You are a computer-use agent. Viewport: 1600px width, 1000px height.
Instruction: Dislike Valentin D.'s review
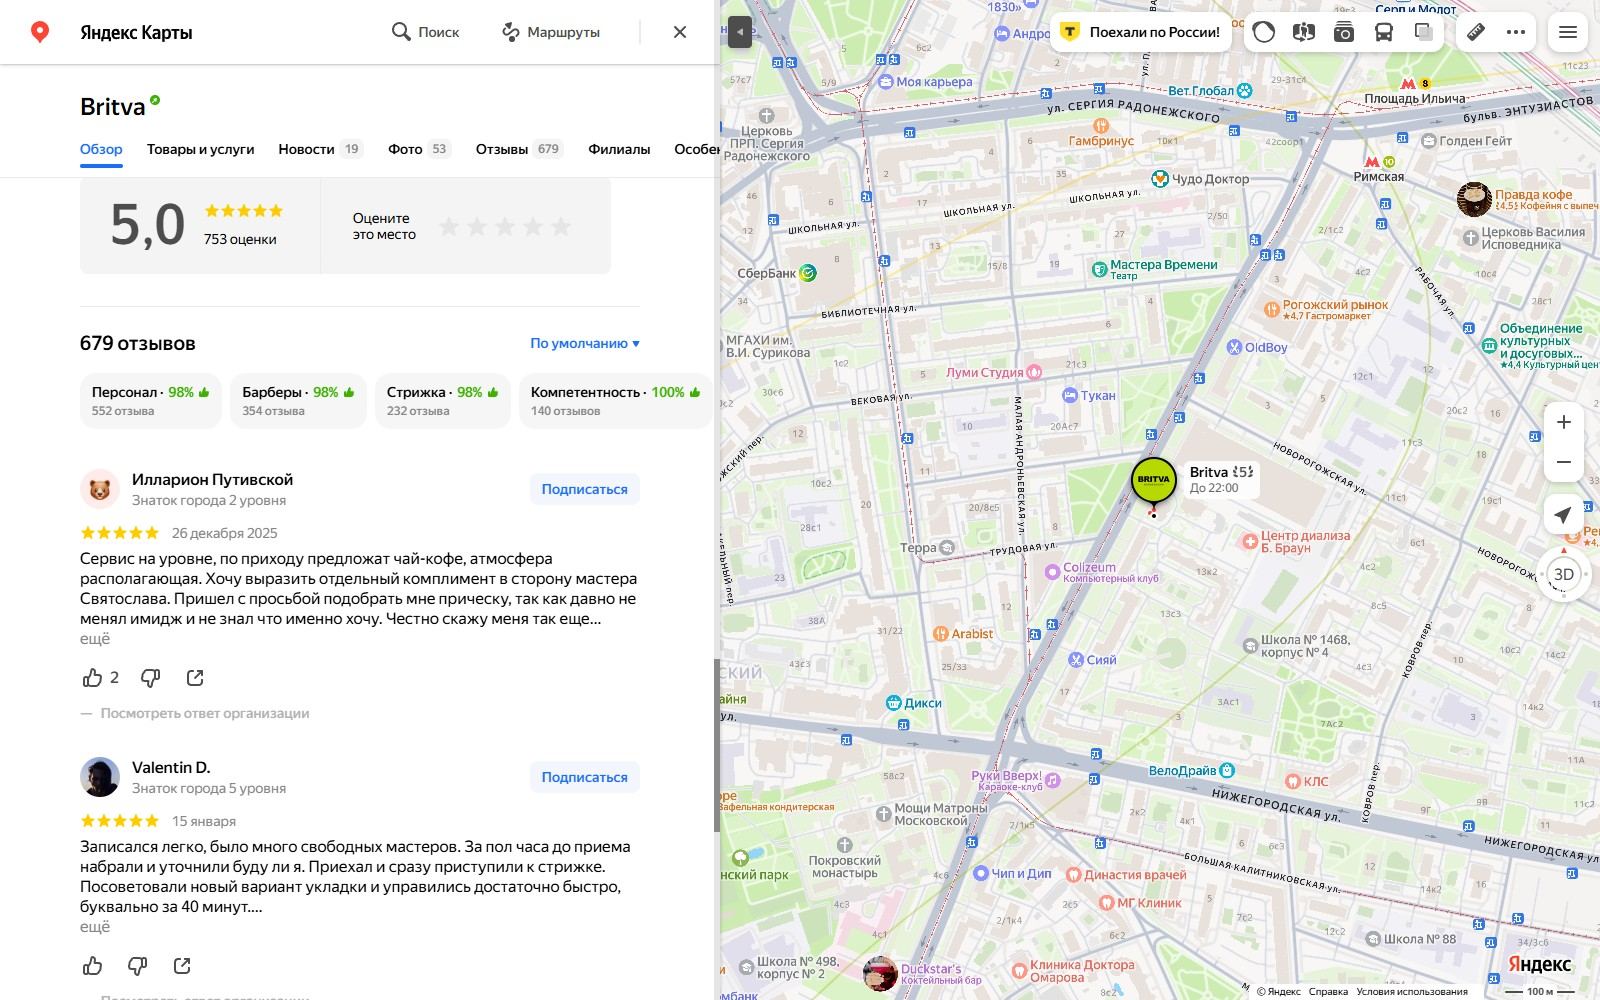tap(138, 966)
